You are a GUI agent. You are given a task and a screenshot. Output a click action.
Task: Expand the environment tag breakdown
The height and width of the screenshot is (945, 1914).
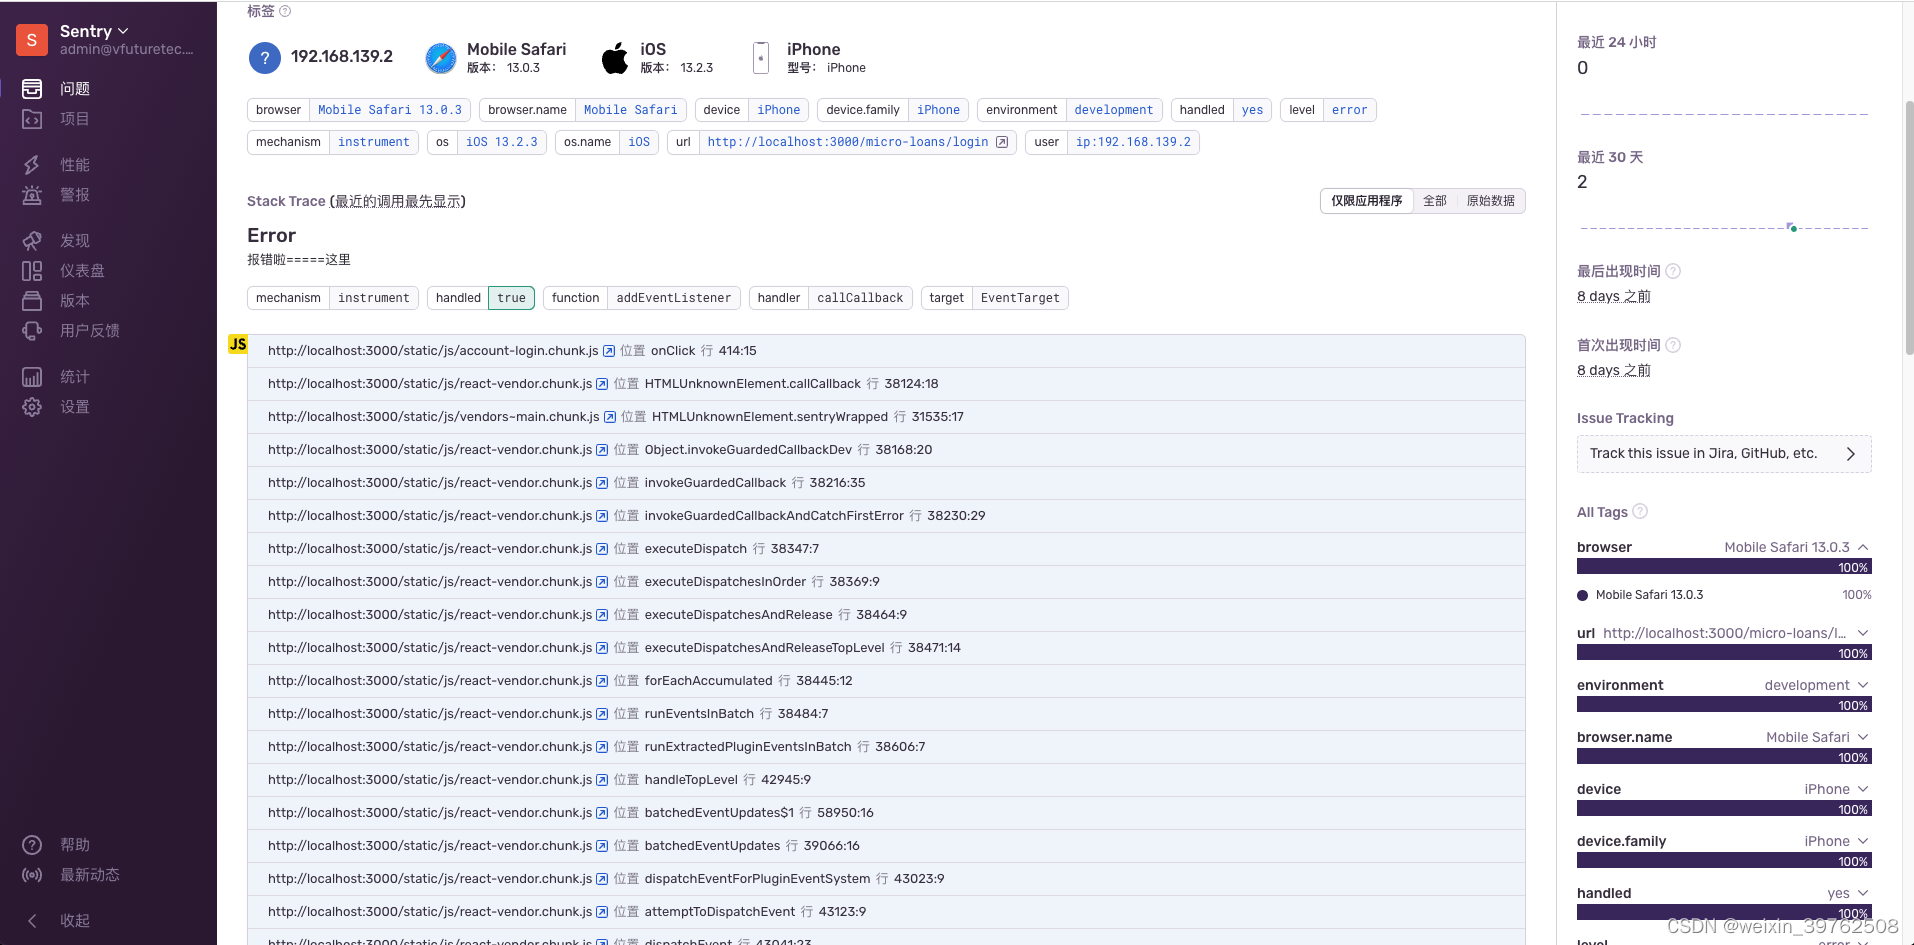click(x=1863, y=685)
